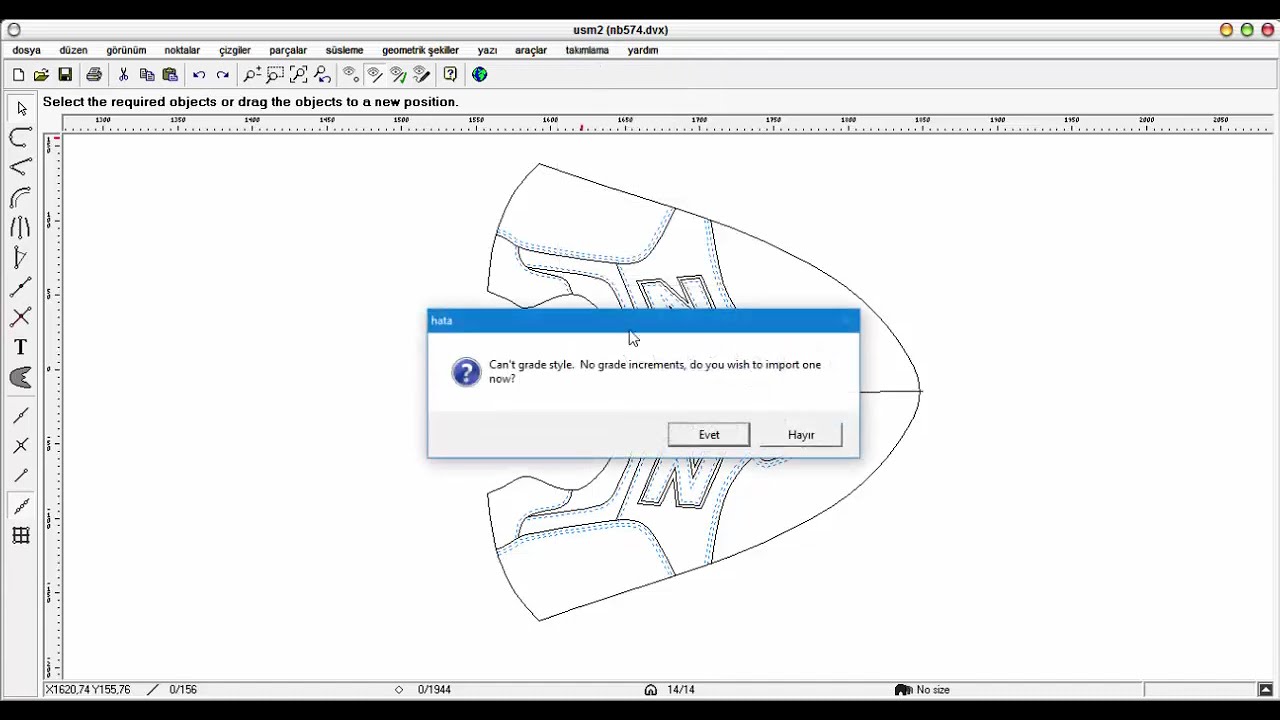This screenshot has height=720, width=1280.
Task: Select the zoom-to-window rectangle icon
Action: pyautogui.click(x=275, y=74)
